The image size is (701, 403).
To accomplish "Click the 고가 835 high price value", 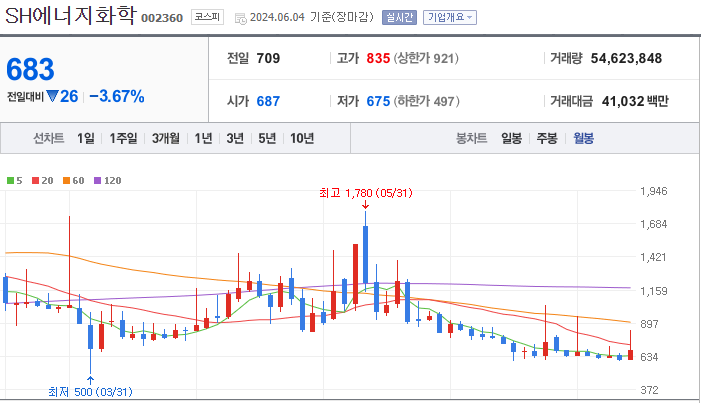I will coord(378,58).
